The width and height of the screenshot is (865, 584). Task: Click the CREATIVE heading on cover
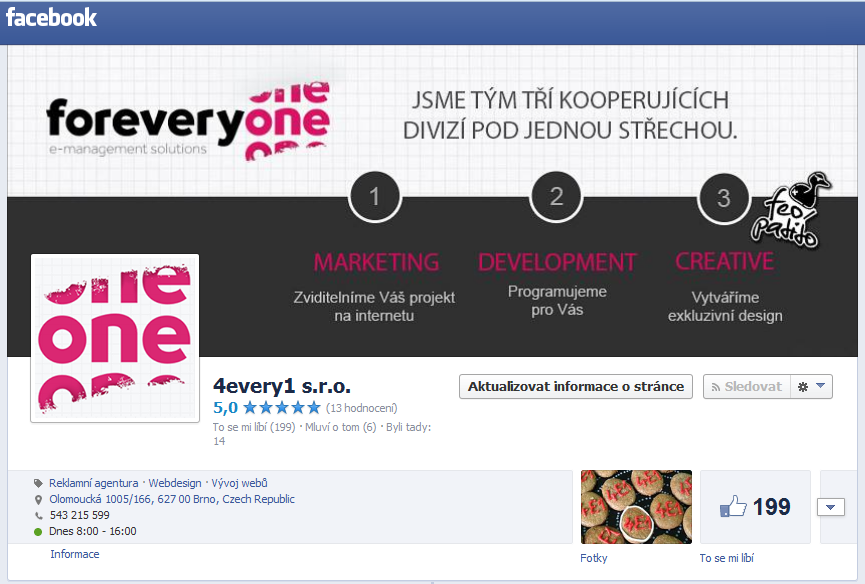pos(724,261)
